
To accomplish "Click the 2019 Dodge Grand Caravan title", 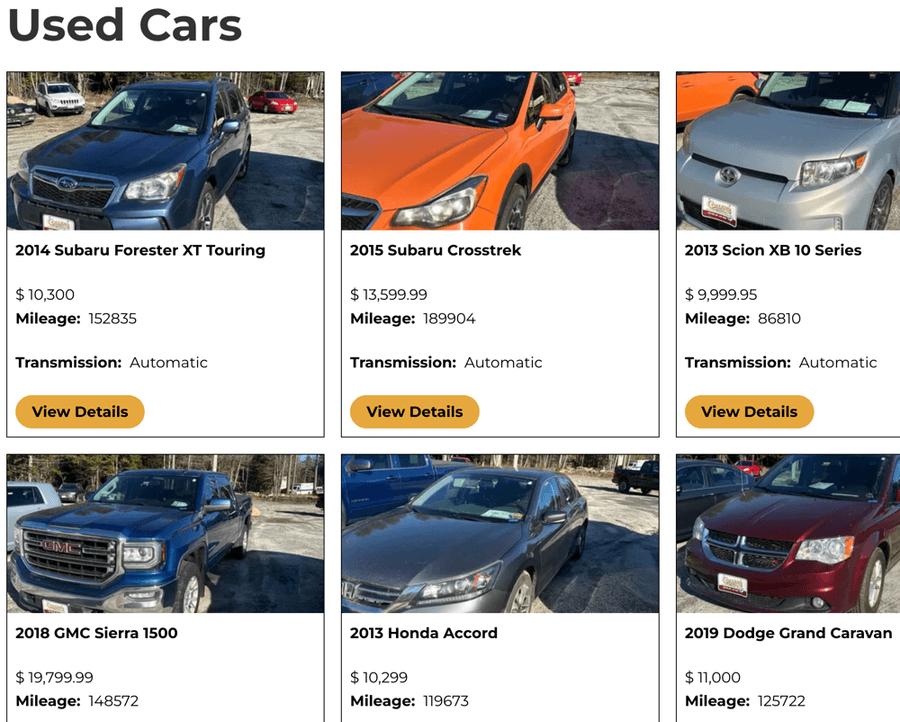I will 788,633.
